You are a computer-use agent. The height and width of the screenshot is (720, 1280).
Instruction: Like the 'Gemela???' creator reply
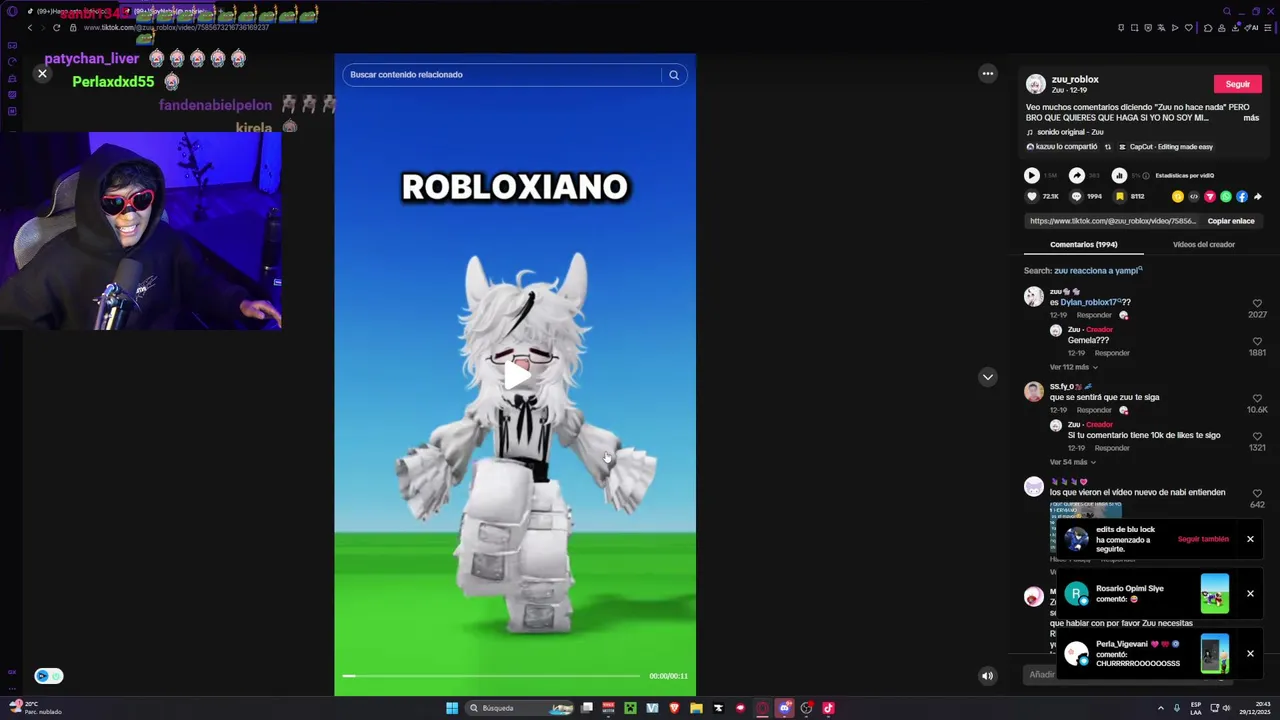pos(1257,341)
